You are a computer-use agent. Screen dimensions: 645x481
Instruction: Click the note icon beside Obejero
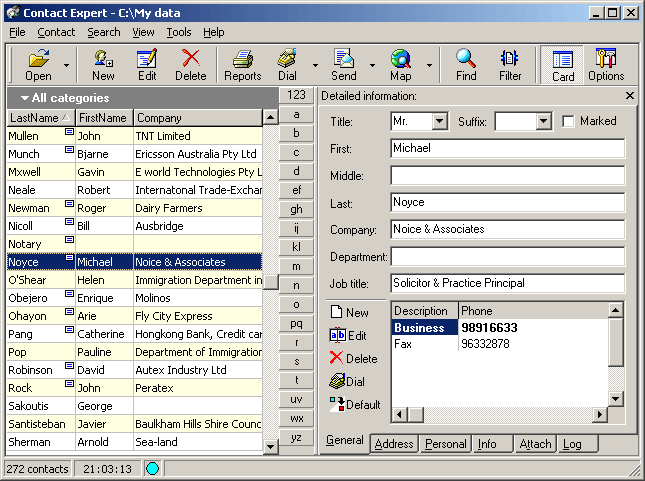(x=70, y=294)
